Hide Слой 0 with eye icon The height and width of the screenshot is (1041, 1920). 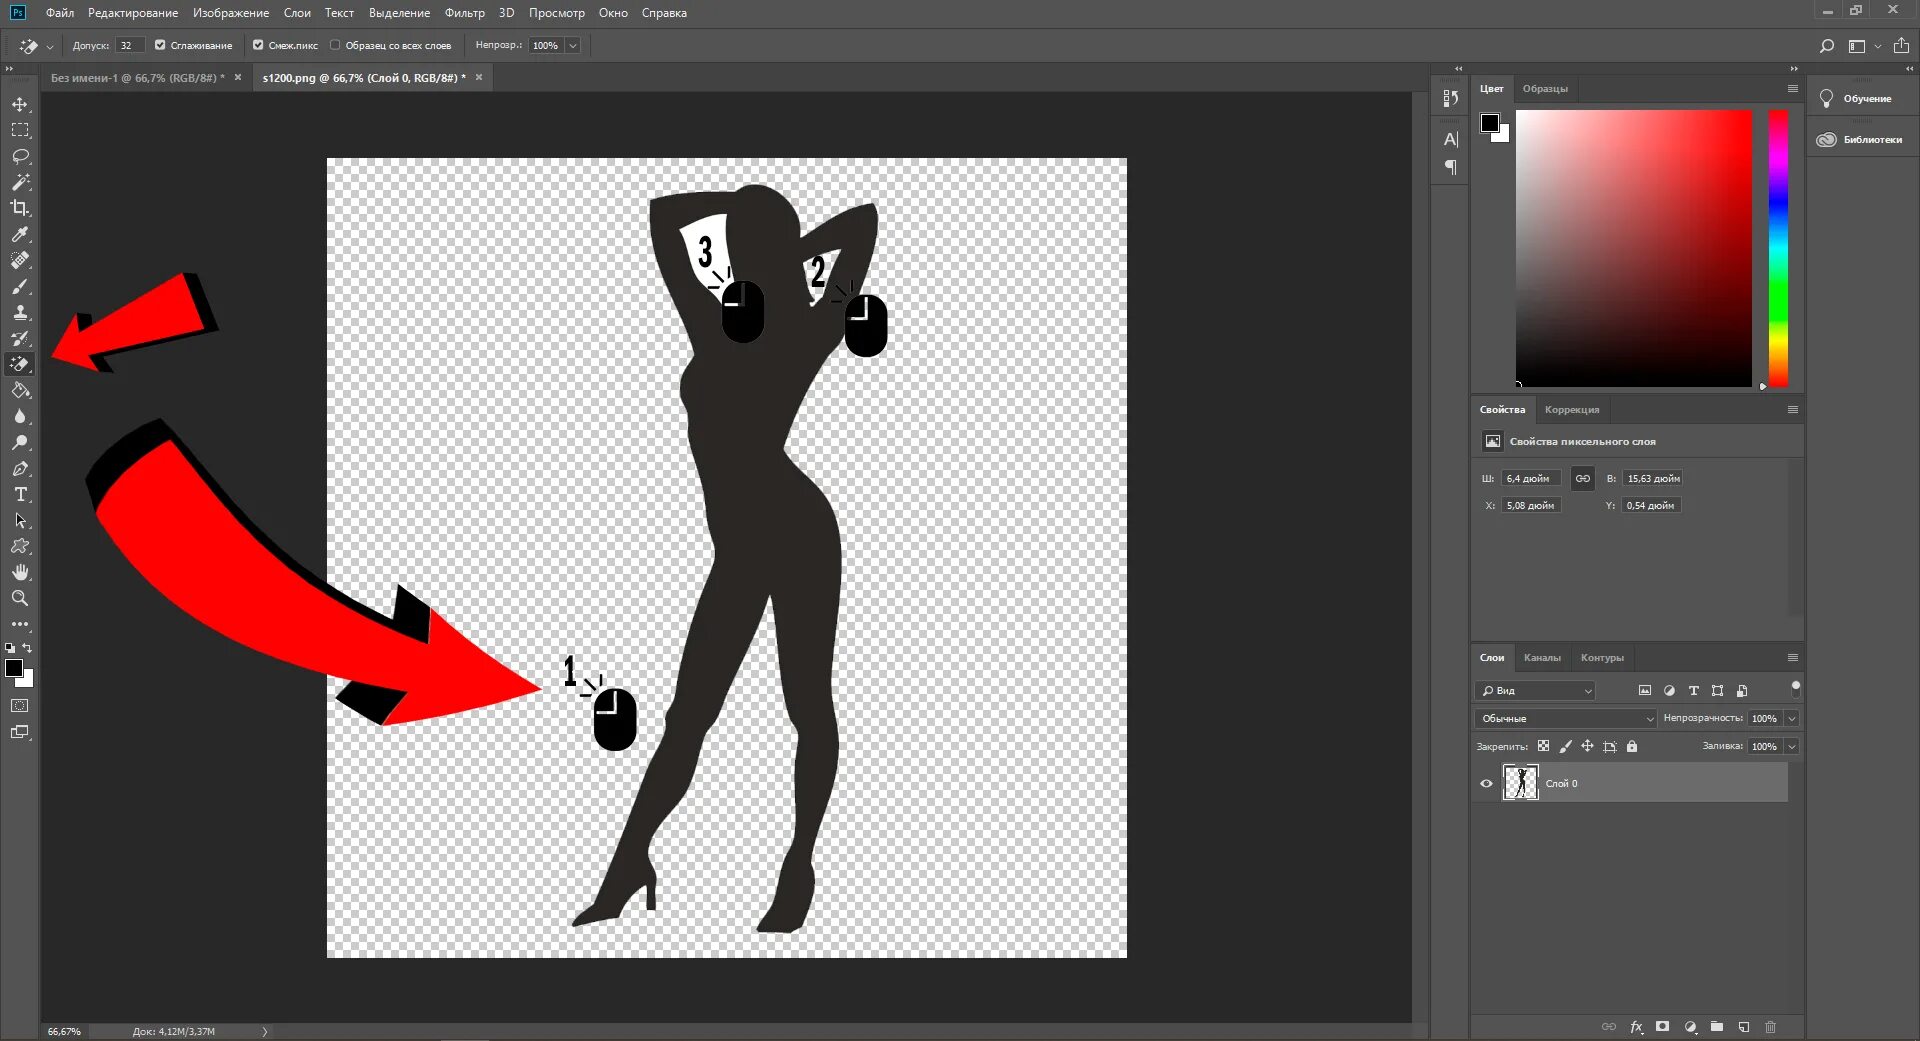1486,784
